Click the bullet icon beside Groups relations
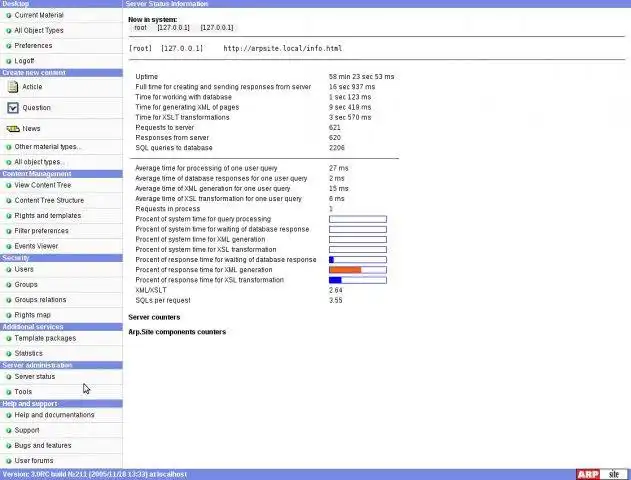This screenshot has height=480, width=631. (x=8, y=300)
